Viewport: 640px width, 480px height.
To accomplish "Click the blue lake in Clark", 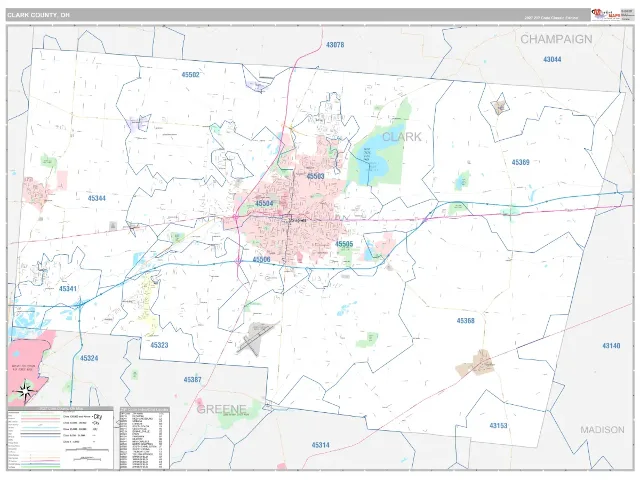I will 373,158.
